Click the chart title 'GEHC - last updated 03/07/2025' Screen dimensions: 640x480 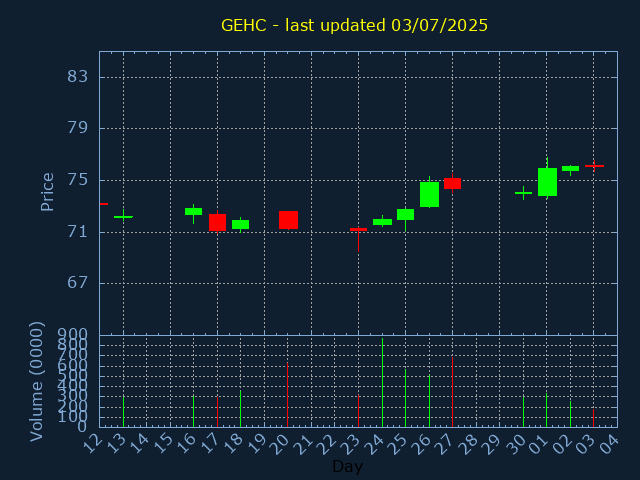354,25
